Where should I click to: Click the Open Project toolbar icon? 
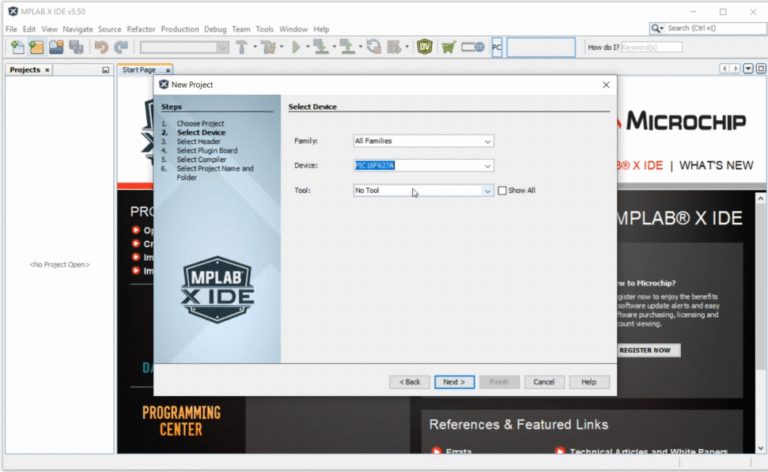click(56, 47)
